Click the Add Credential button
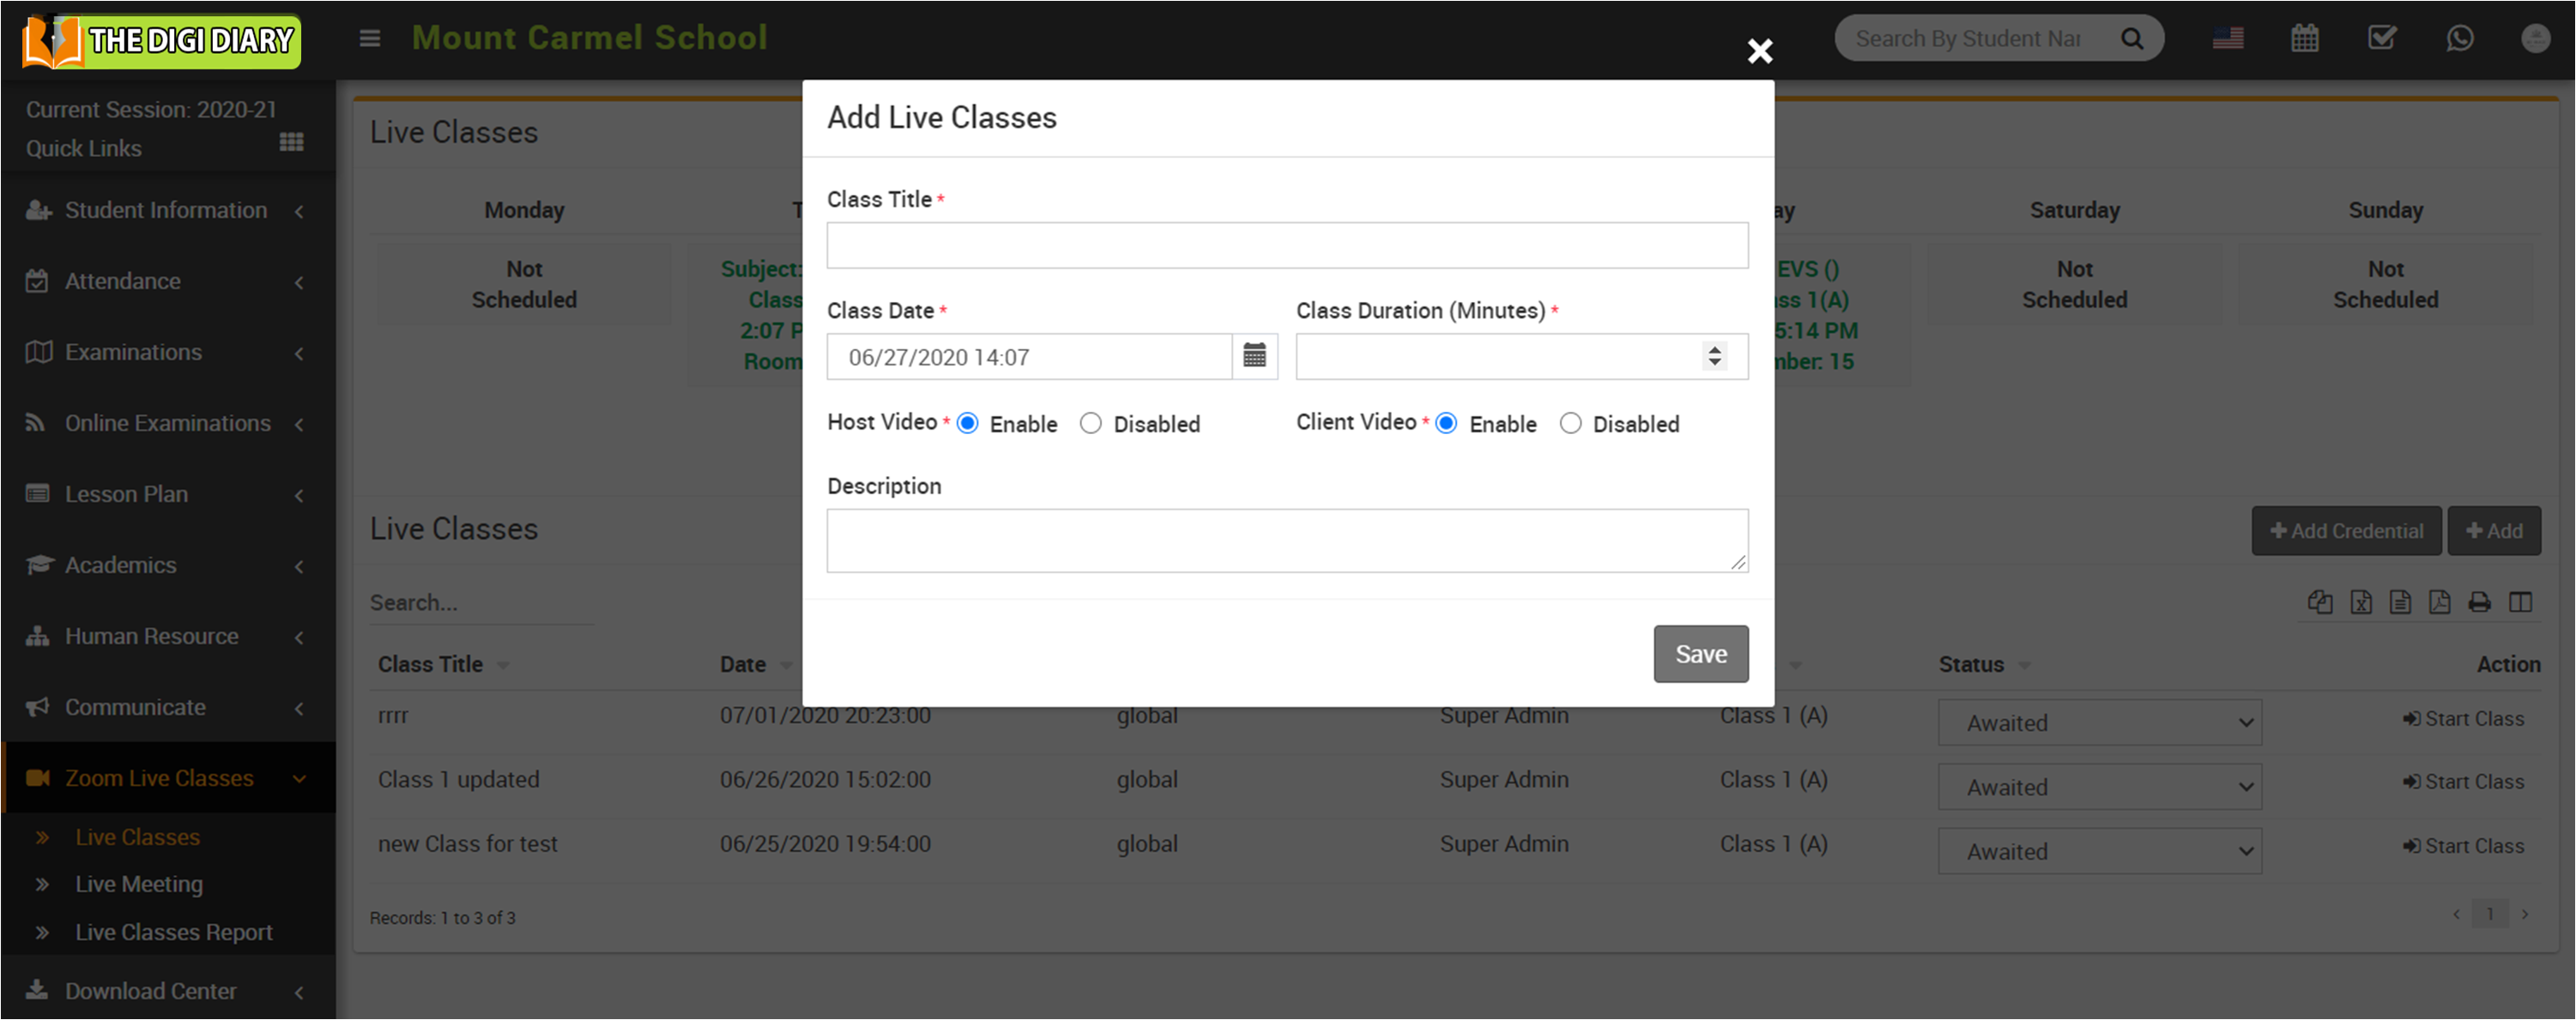 click(x=2345, y=531)
